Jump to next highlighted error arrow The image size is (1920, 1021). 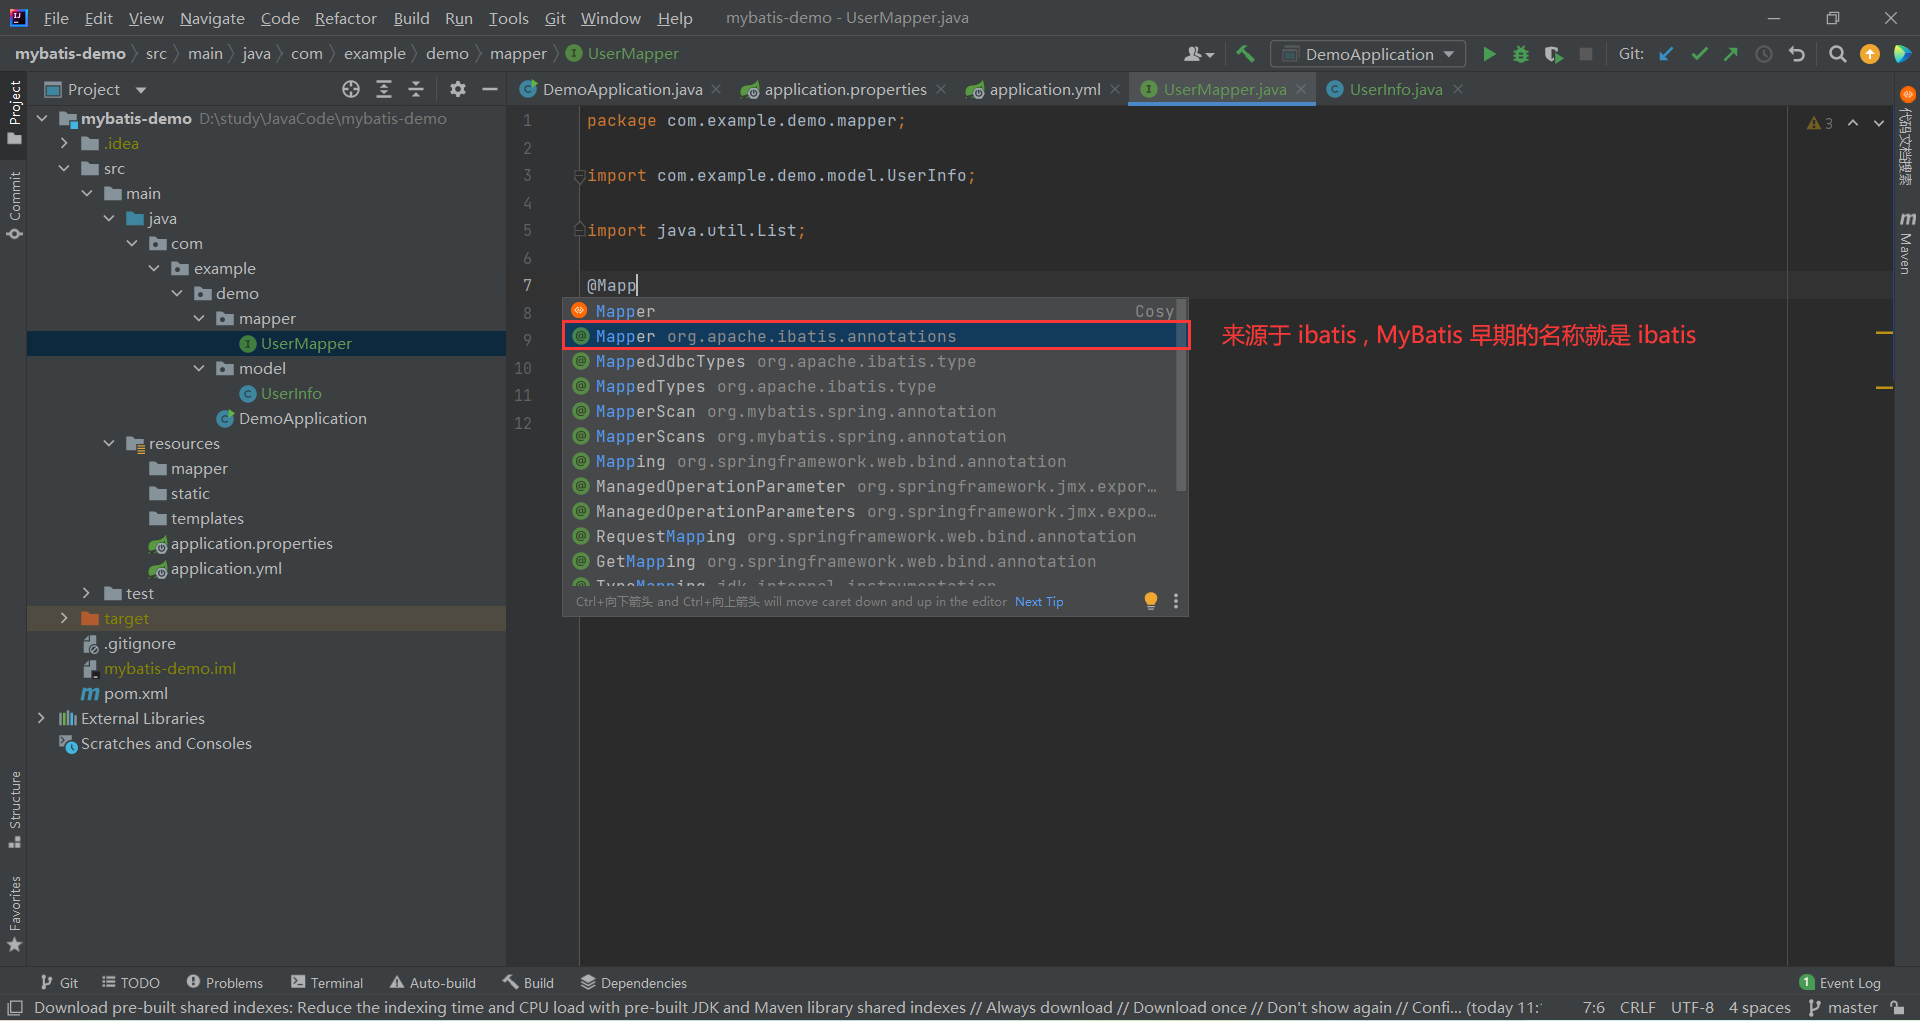click(1879, 123)
